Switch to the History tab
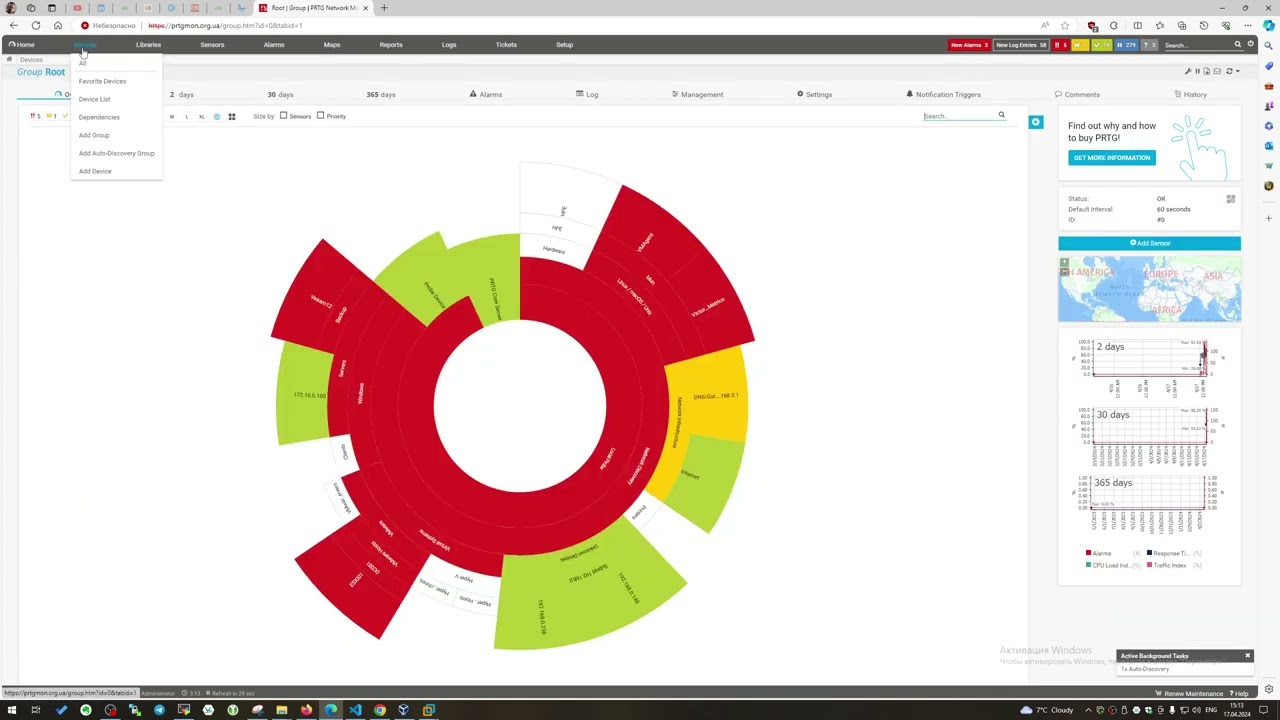 click(1190, 94)
